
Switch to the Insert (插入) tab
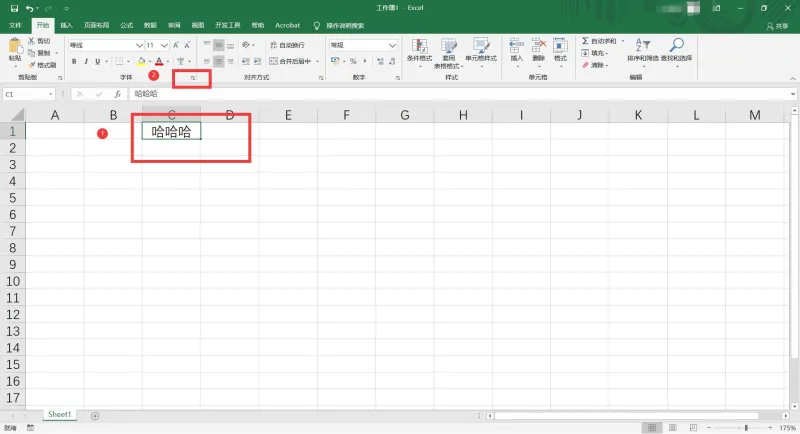click(x=66, y=25)
